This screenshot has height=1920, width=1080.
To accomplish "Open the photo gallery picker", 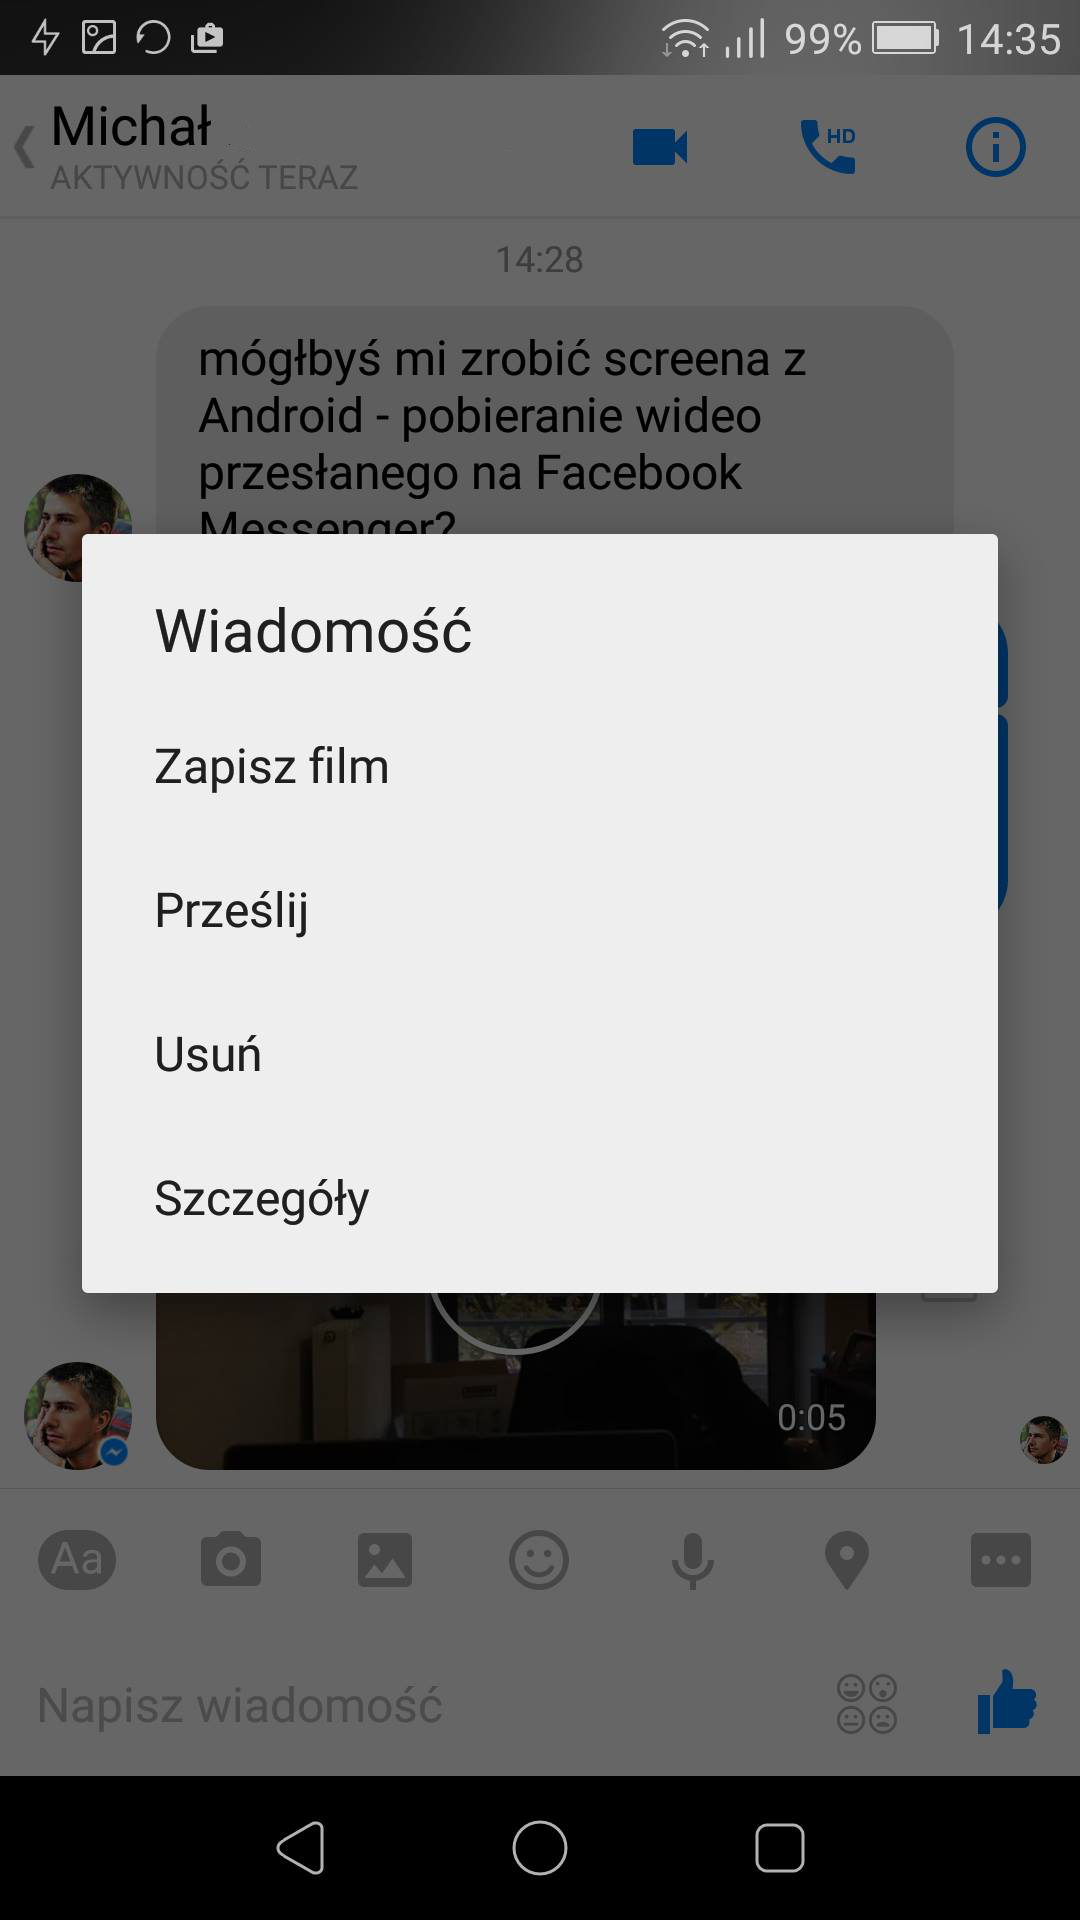I will [385, 1559].
